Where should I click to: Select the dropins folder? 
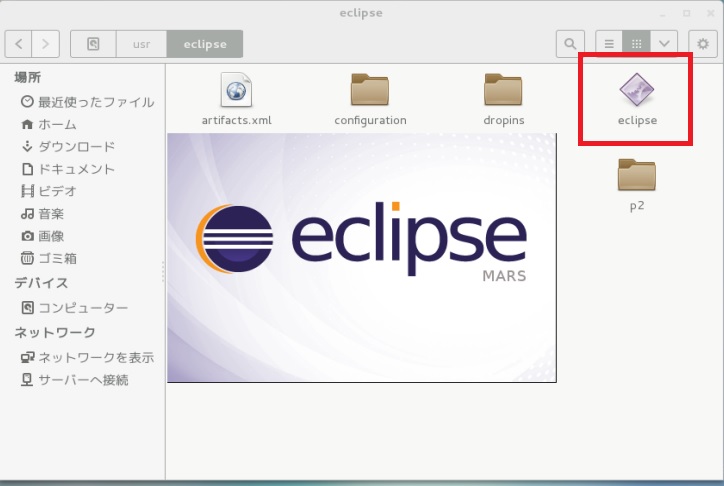[x=503, y=89]
